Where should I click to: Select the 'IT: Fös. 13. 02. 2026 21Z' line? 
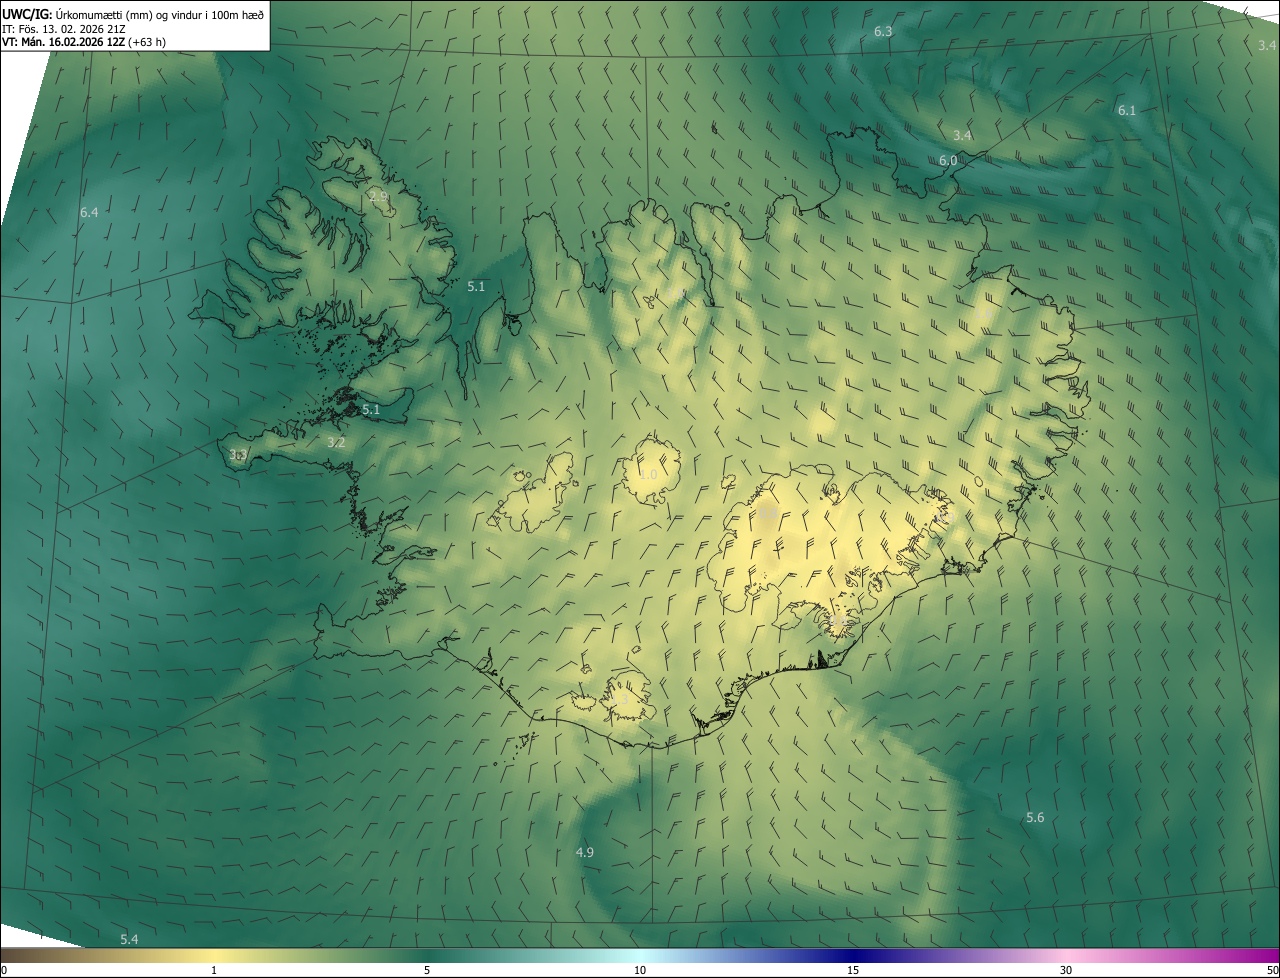coord(64,29)
